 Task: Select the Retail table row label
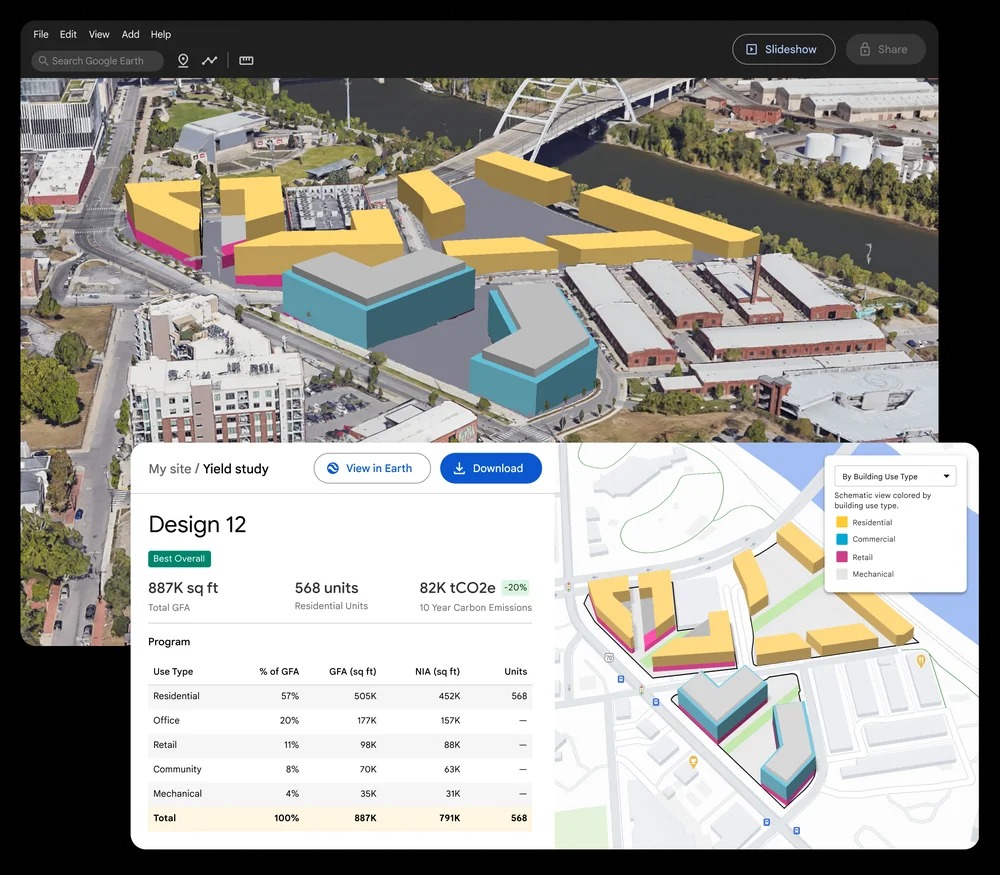tap(165, 745)
